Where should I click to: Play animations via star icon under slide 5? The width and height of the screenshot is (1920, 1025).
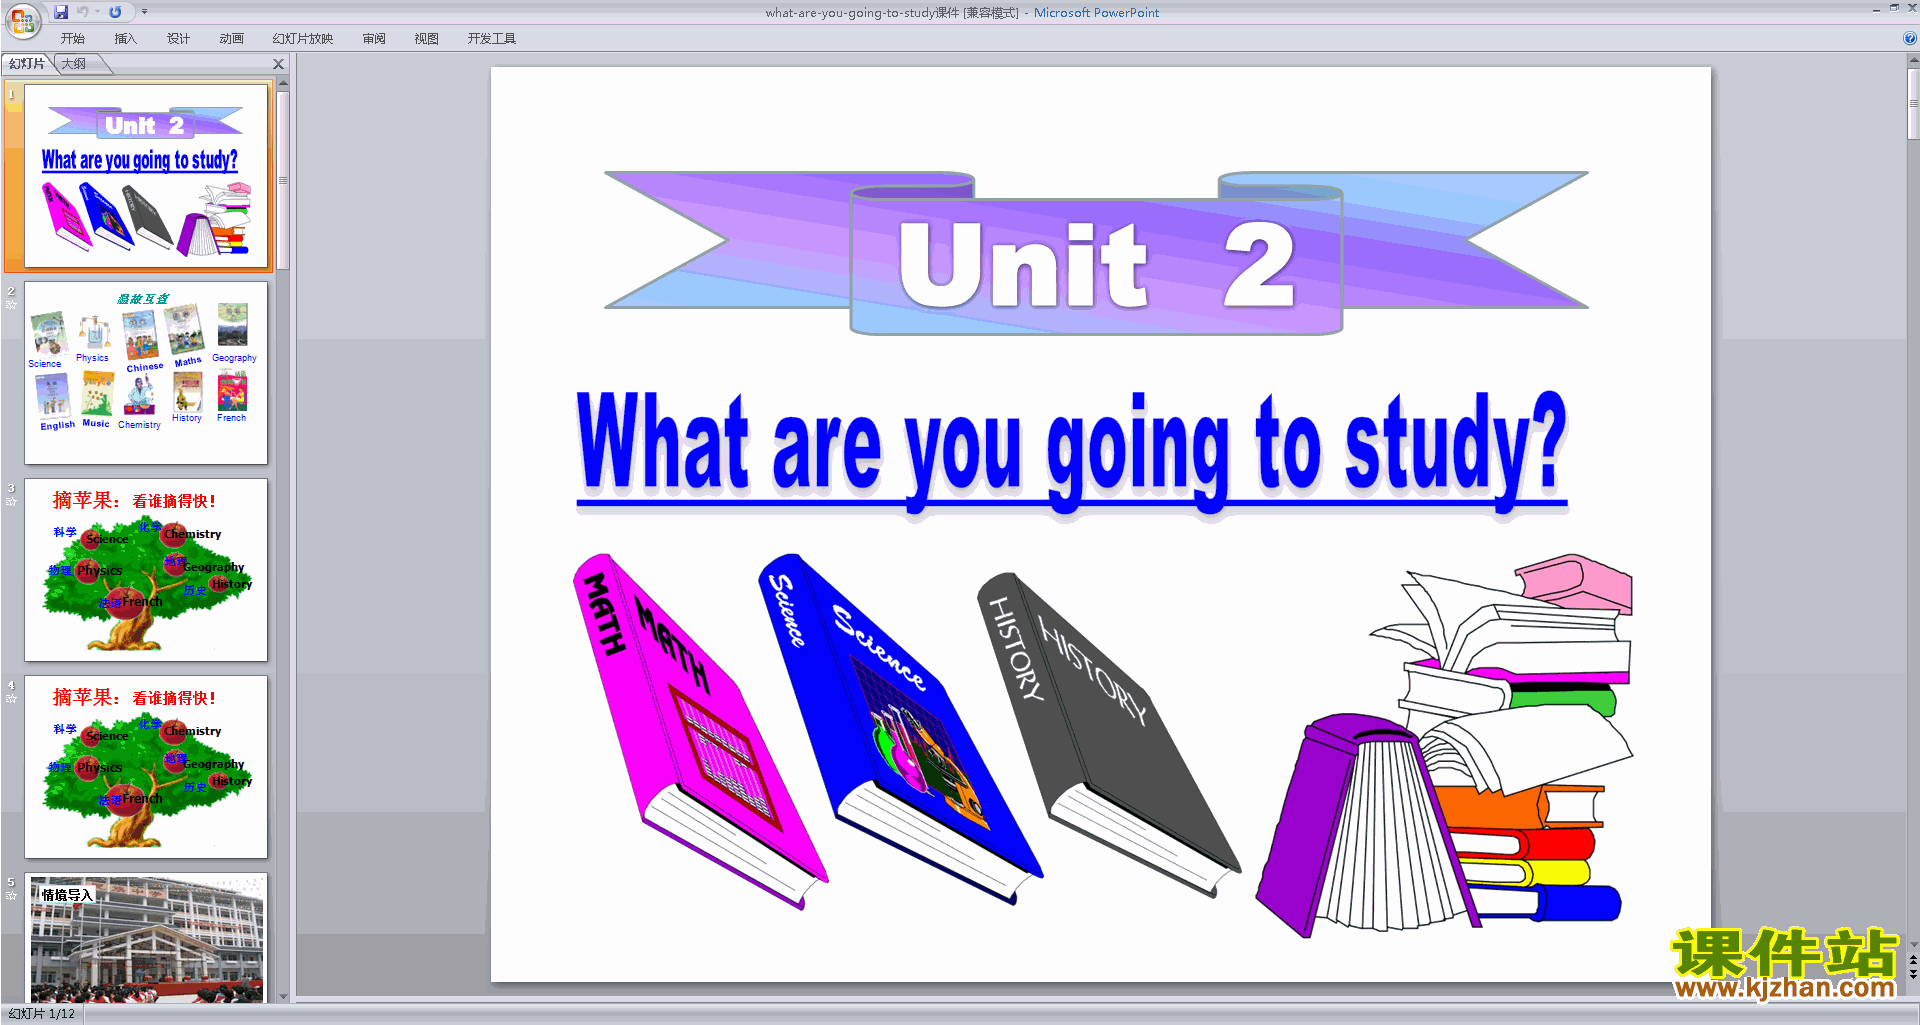11,895
